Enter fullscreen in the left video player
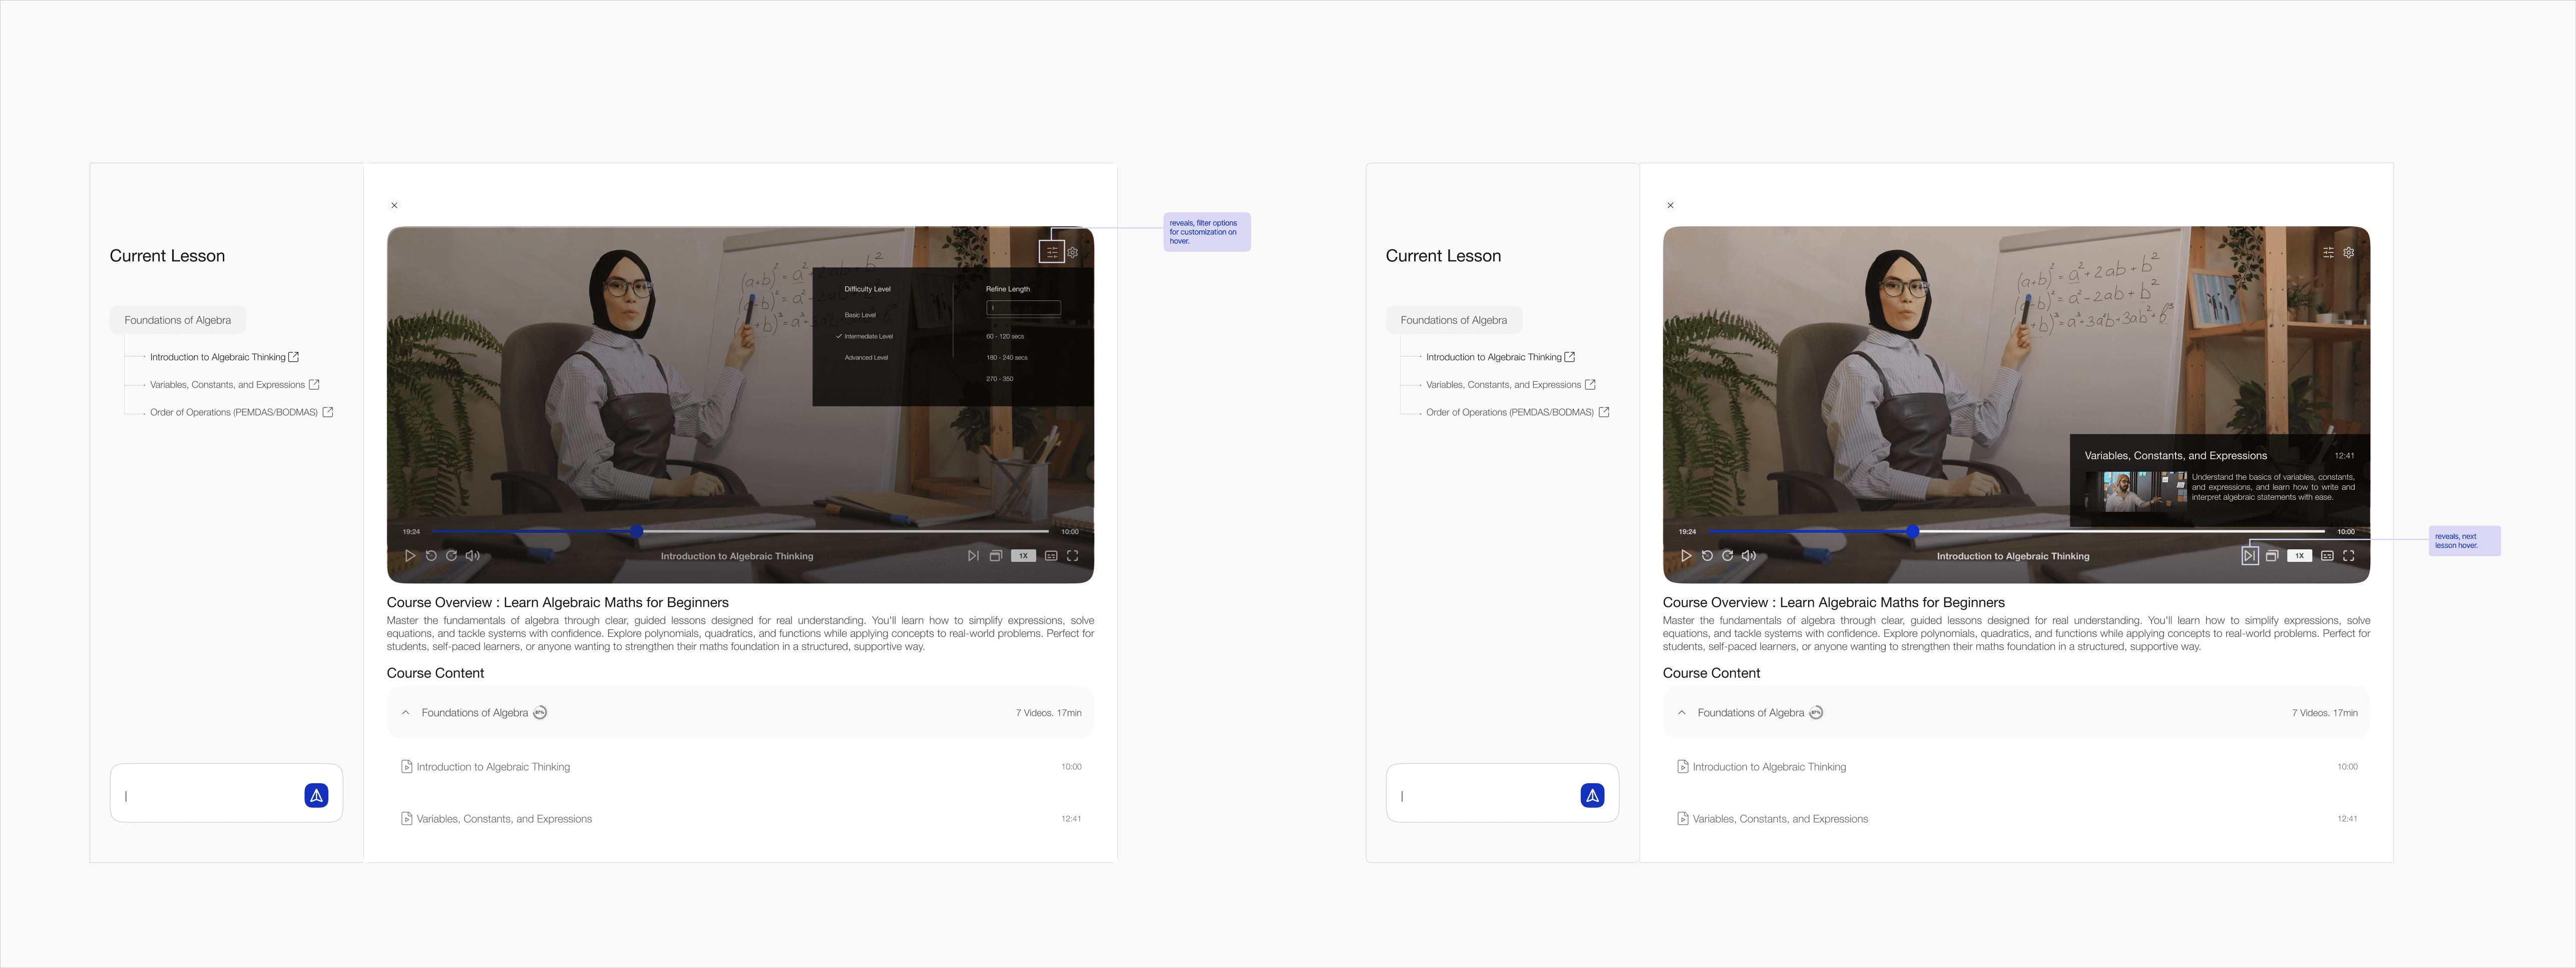The image size is (2576, 968). point(1072,556)
